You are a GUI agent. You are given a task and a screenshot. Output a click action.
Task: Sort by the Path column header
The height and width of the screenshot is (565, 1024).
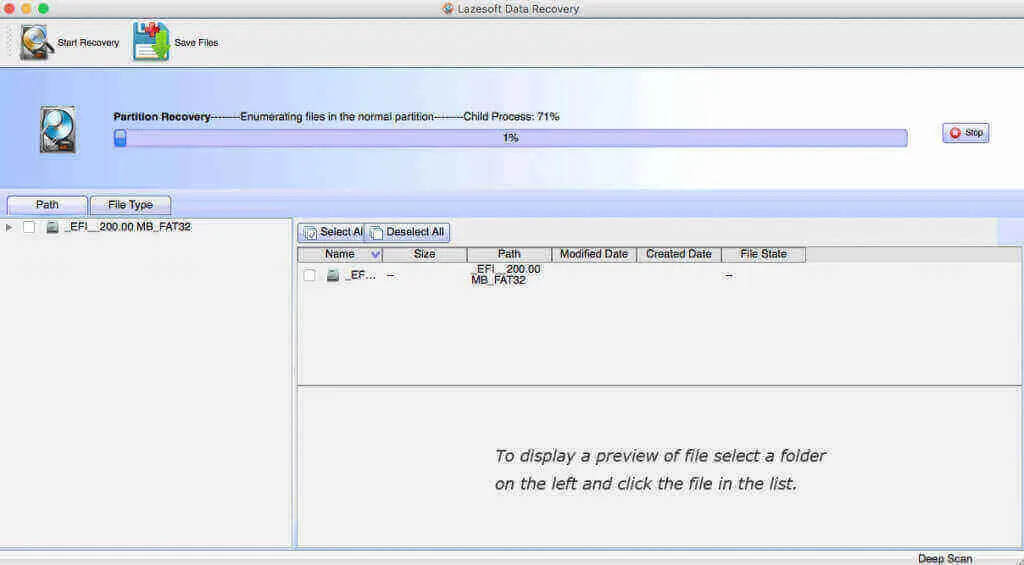pyautogui.click(x=509, y=254)
